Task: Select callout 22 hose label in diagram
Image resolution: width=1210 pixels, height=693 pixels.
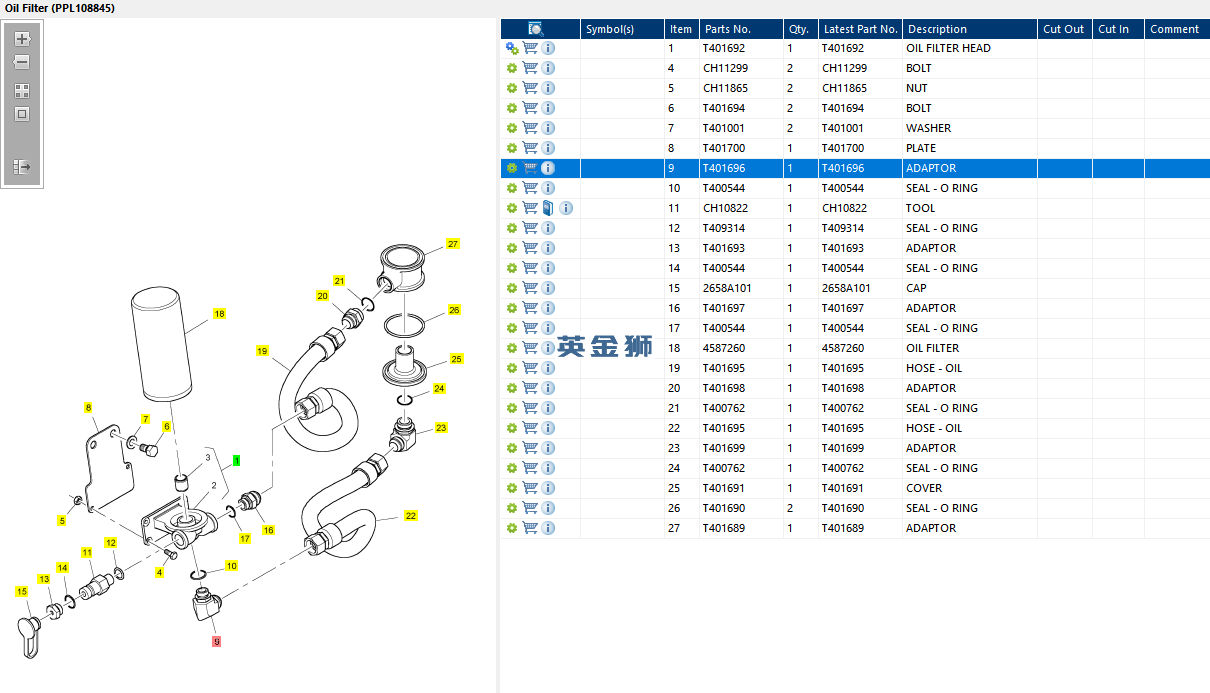Action: pyautogui.click(x=410, y=516)
